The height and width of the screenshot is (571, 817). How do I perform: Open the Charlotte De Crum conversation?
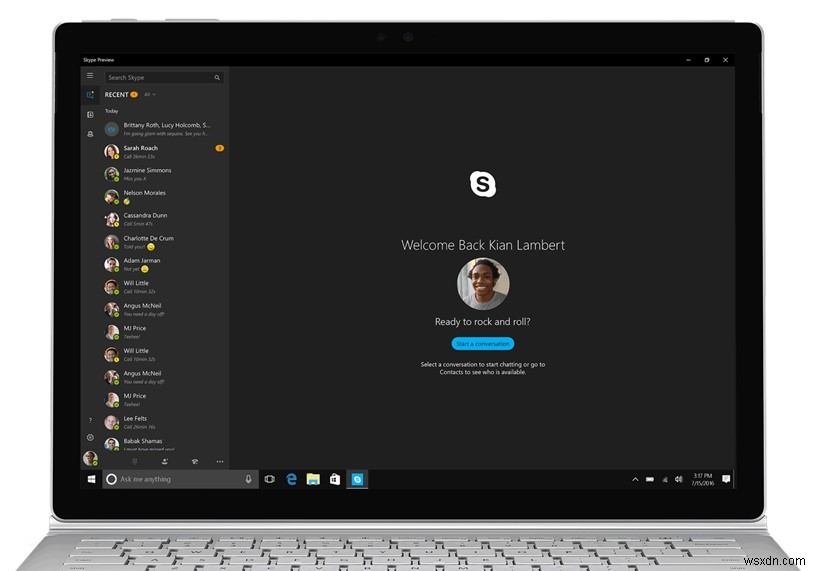click(165, 242)
